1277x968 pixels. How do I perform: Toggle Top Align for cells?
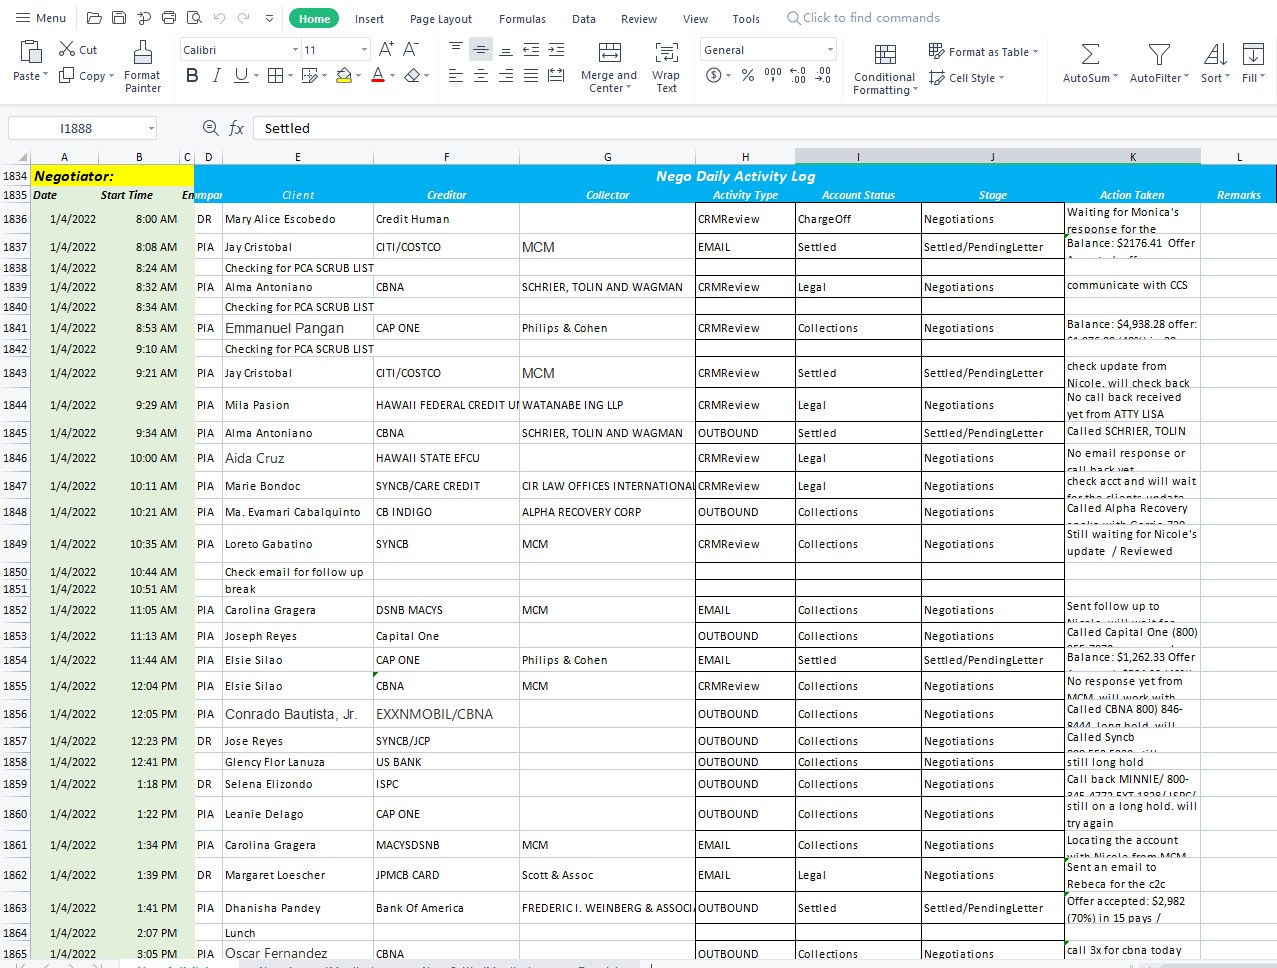click(456, 49)
